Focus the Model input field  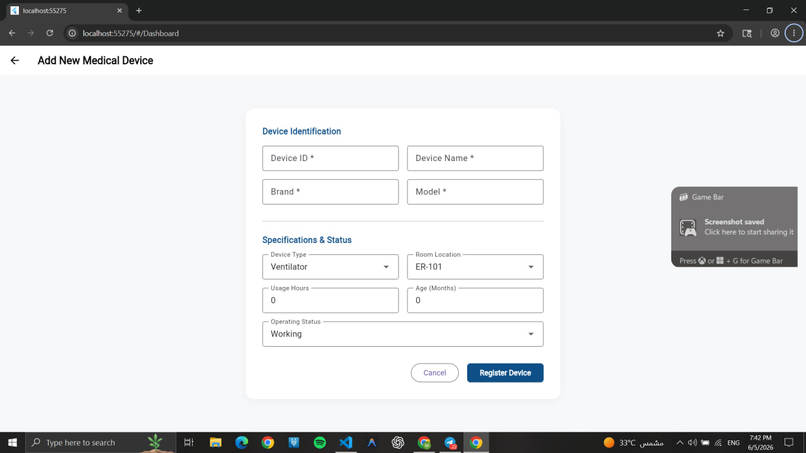coord(475,192)
